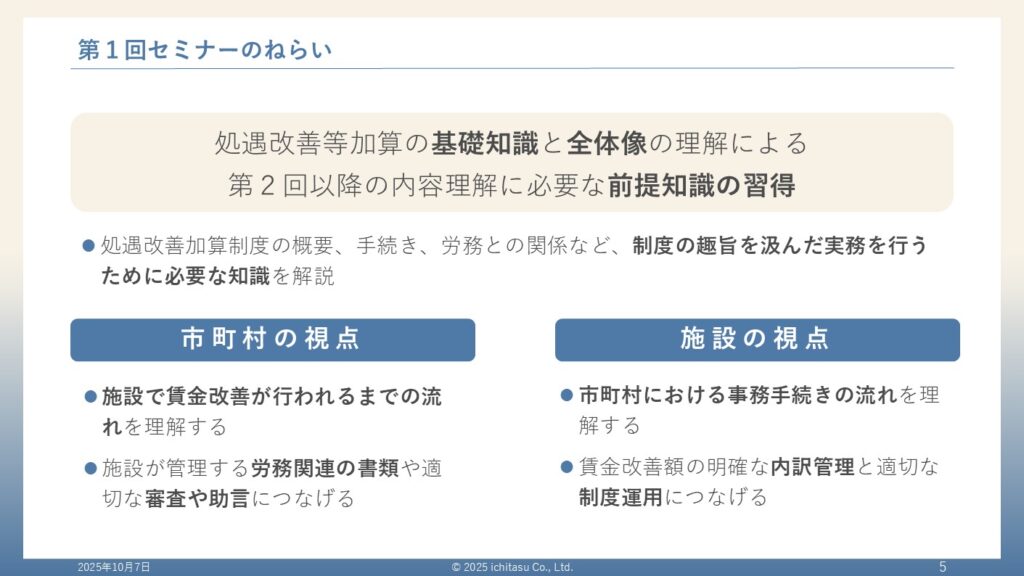The image size is (1024, 576).
Task: Select the beige highlighted summary box
Action: pyautogui.click(x=512, y=162)
